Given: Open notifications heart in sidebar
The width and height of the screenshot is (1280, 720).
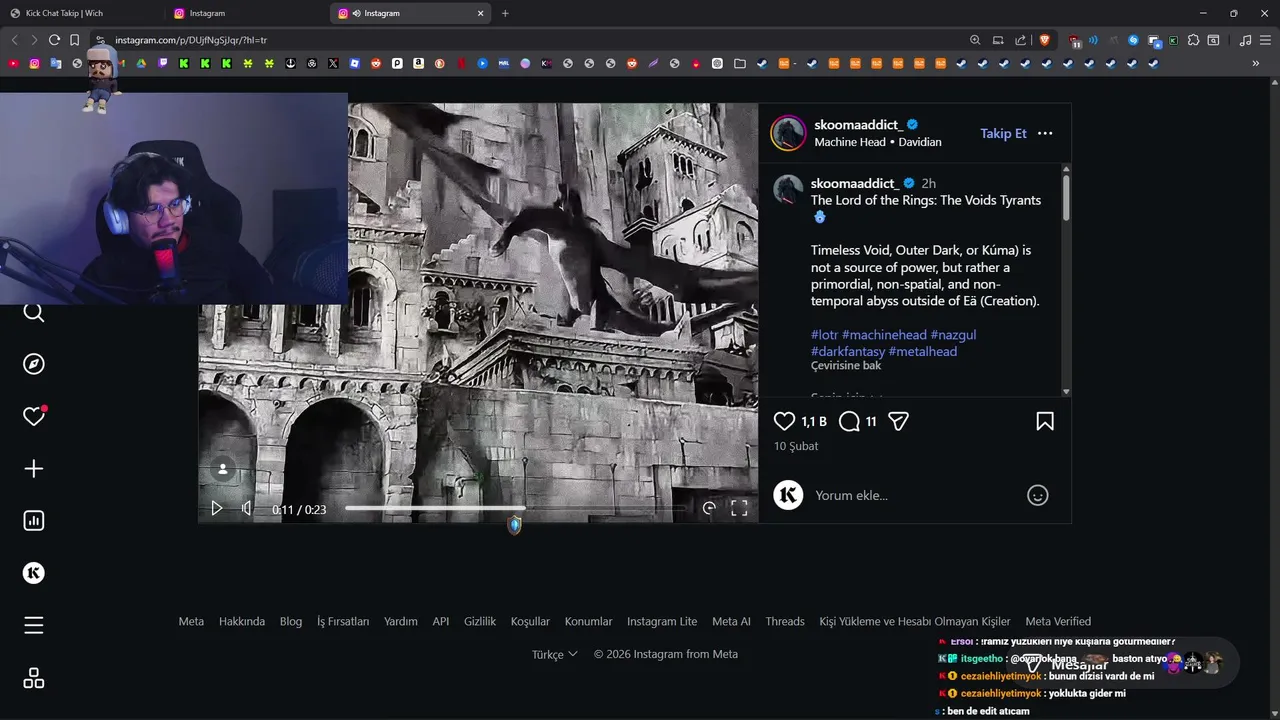Looking at the screenshot, I should coord(34,416).
